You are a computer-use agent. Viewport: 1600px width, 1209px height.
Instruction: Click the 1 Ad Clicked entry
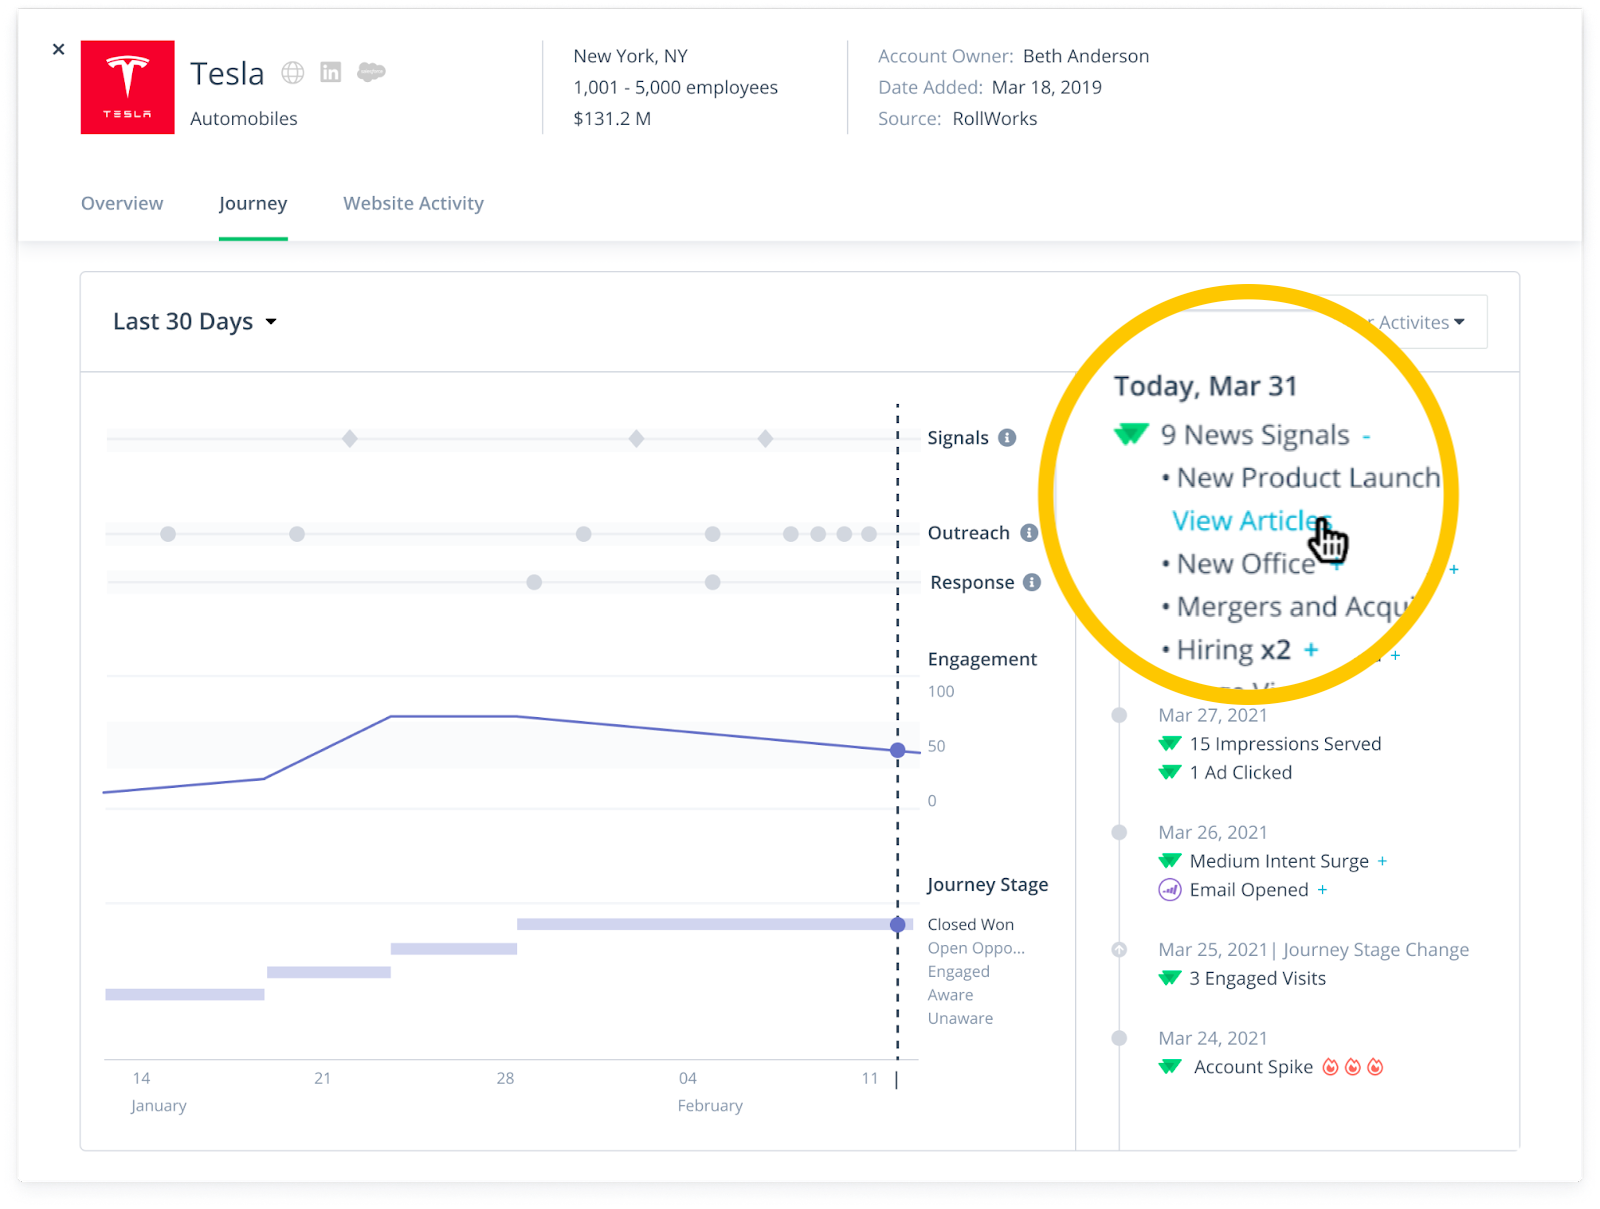pyautogui.click(x=1240, y=772)
